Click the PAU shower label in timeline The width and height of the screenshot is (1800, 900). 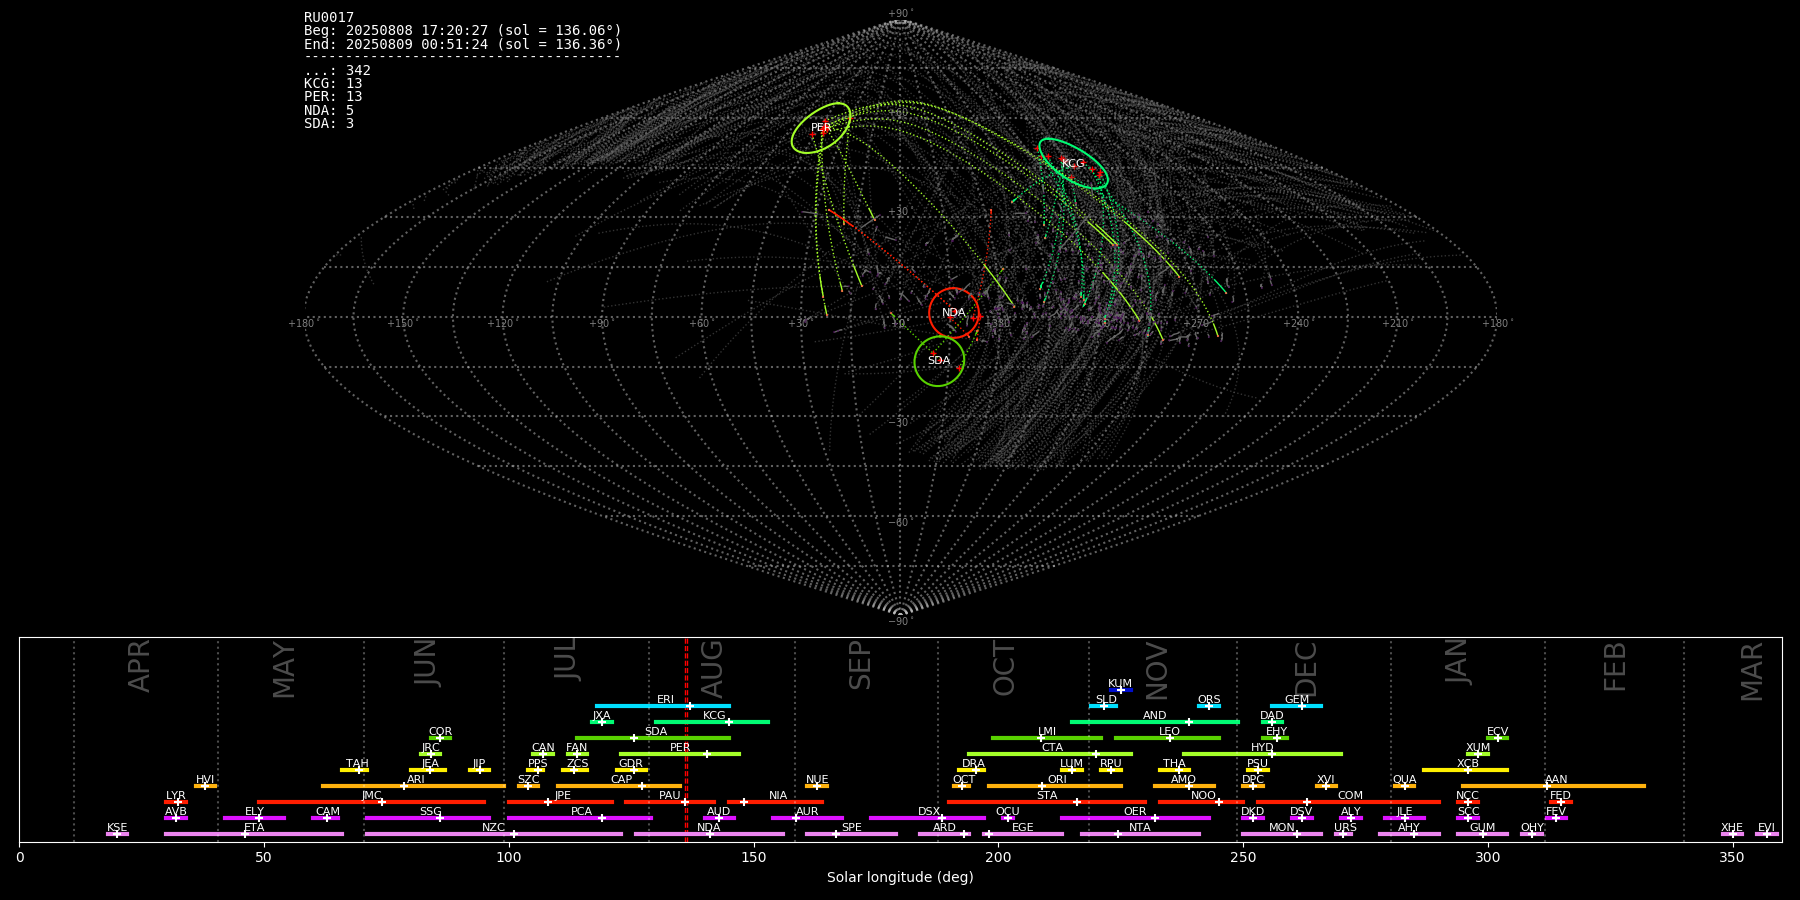click(x=670, y=796)
